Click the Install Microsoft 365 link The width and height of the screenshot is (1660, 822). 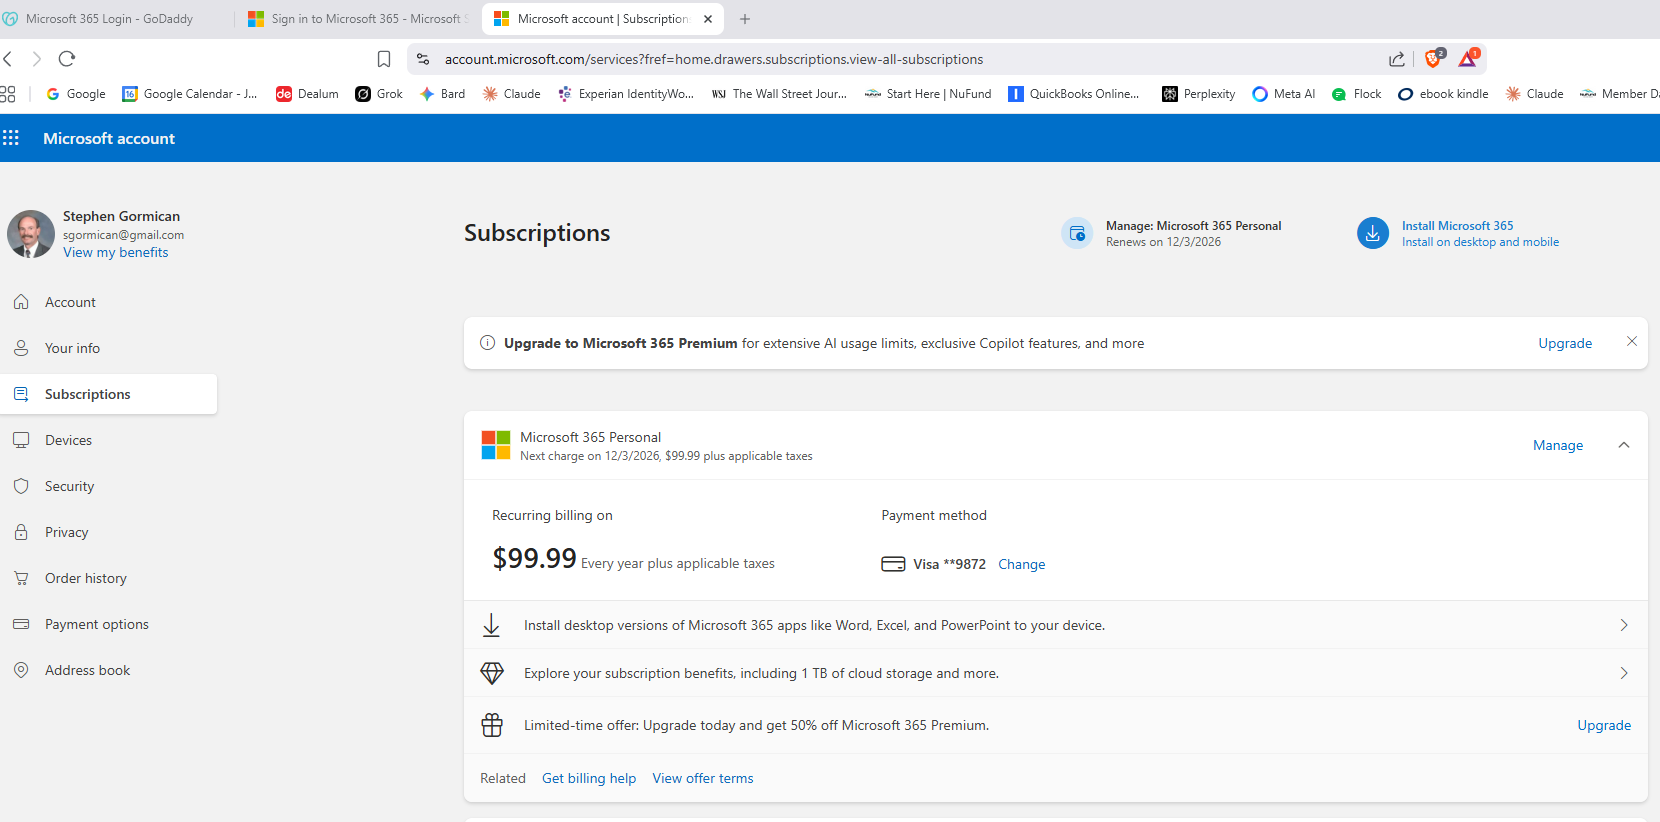[1457, 226]
